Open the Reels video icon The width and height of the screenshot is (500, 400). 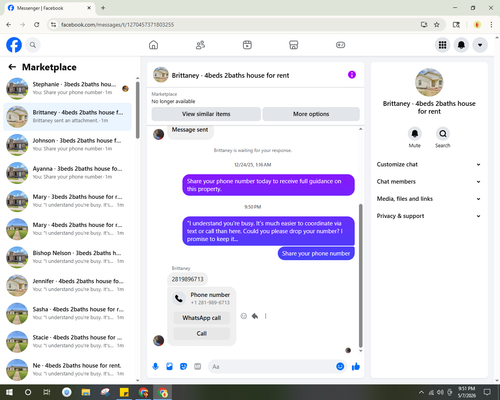point(247,45)
